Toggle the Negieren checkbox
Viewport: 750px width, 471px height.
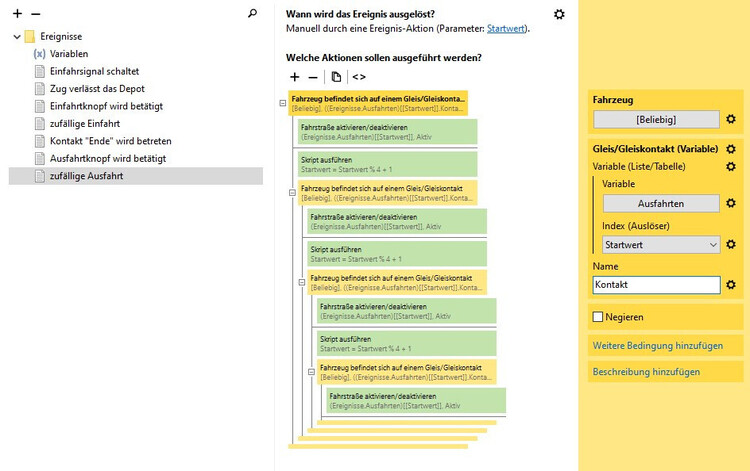(598, 317)
